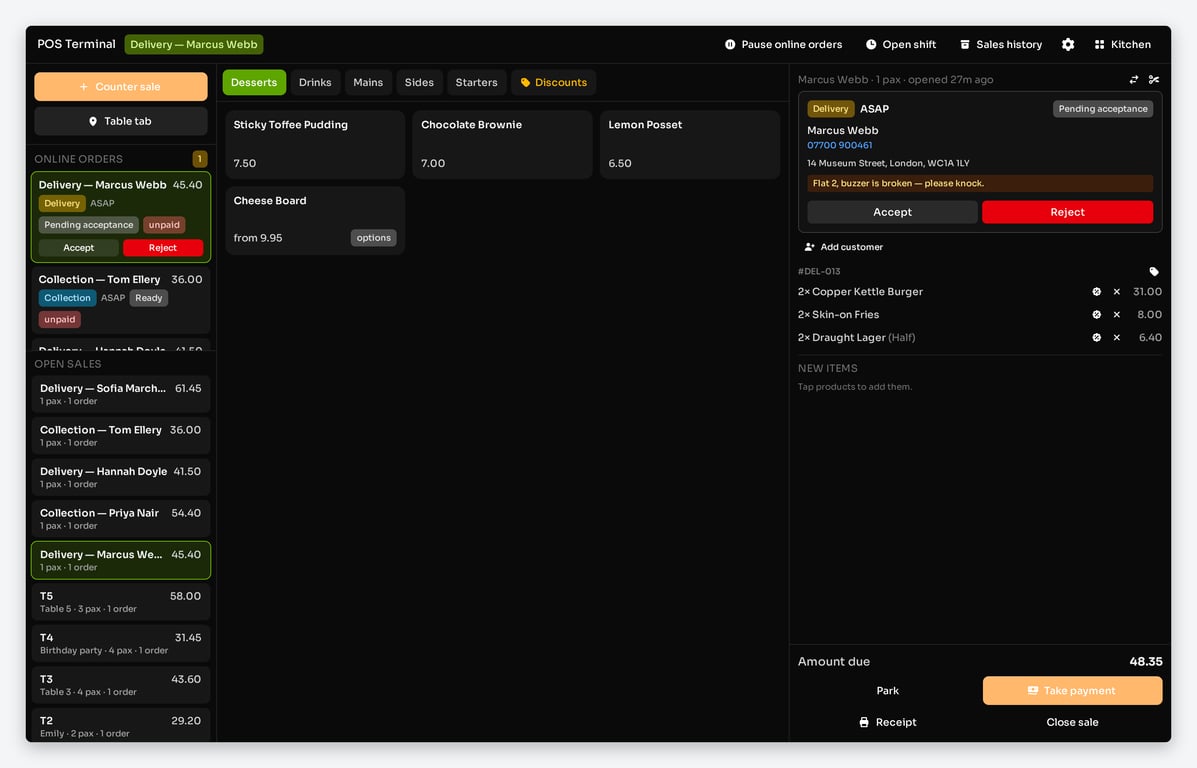Remove the Skin-on Fries line

pyautogui.click(x=1117, y=315)
